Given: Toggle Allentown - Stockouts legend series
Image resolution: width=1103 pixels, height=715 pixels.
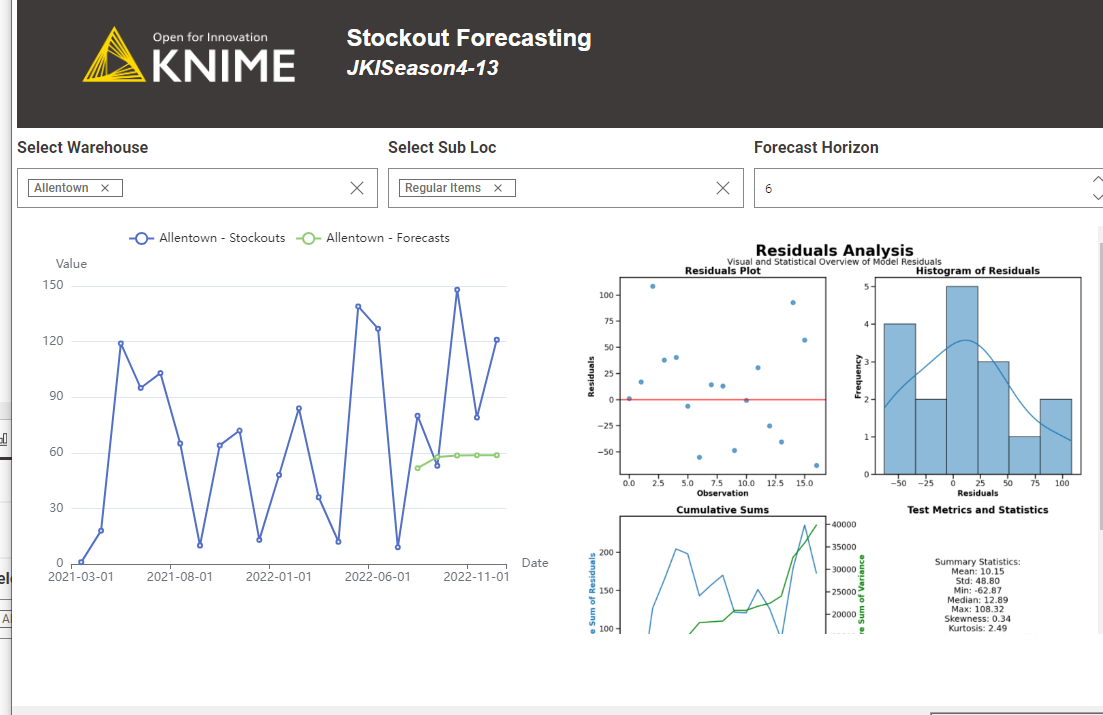Looking at the screenshot, I should (x=208, y=238).
